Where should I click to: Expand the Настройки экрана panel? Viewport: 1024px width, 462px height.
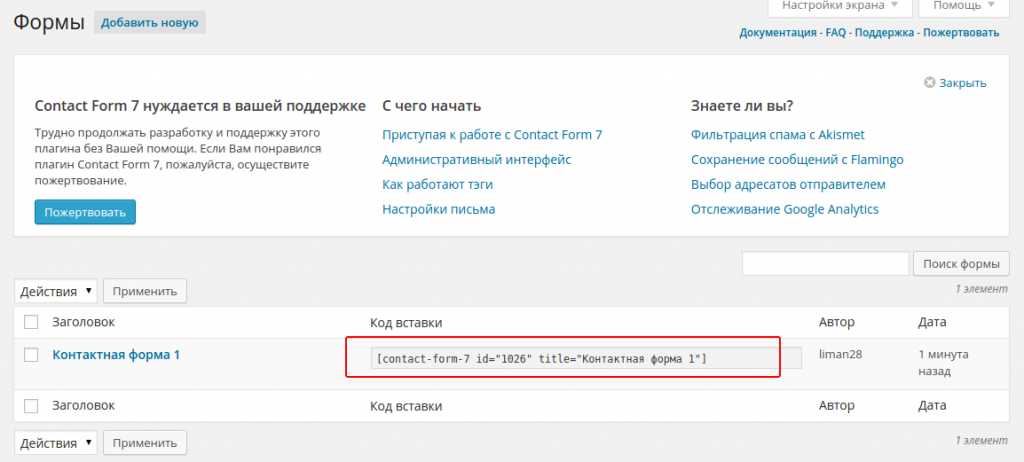click(840, 7)
